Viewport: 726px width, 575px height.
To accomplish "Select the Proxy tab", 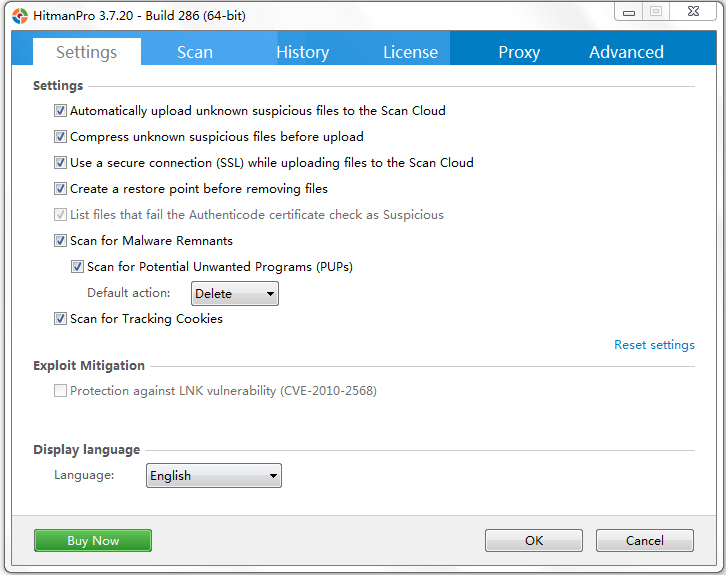I will pyautogui.click(x=519, y=52).
